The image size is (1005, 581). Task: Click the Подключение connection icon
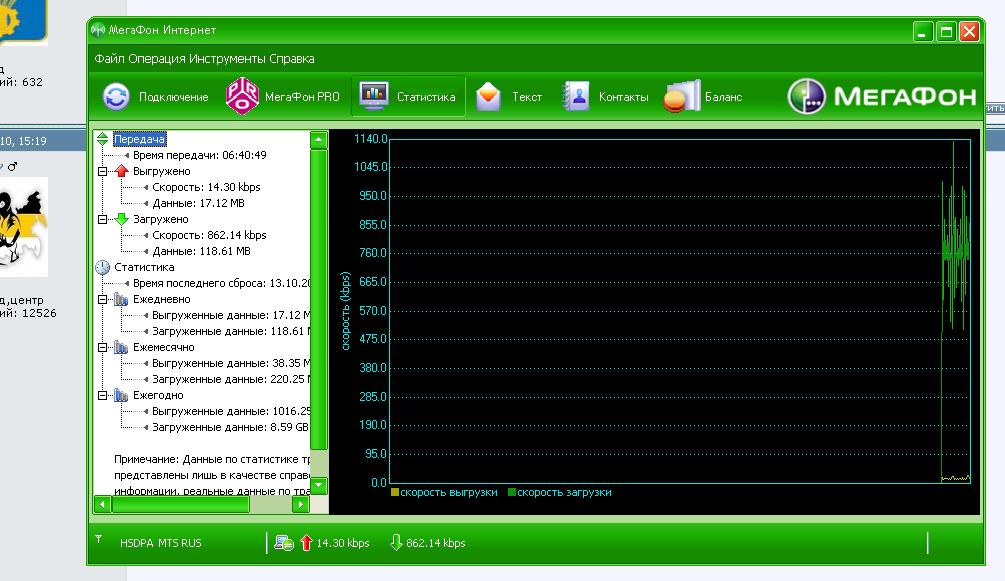[x=117, y=97]
